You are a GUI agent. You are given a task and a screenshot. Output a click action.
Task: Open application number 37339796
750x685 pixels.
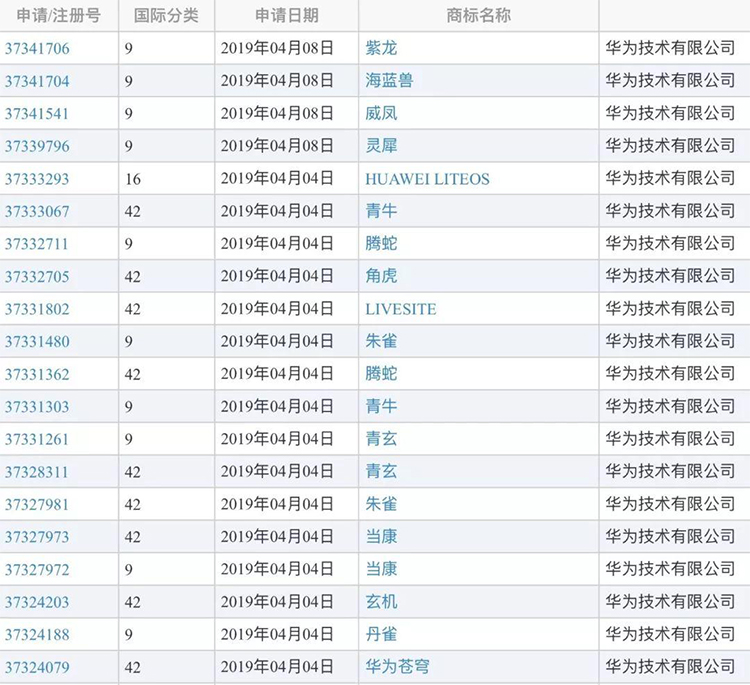(37, 146)
